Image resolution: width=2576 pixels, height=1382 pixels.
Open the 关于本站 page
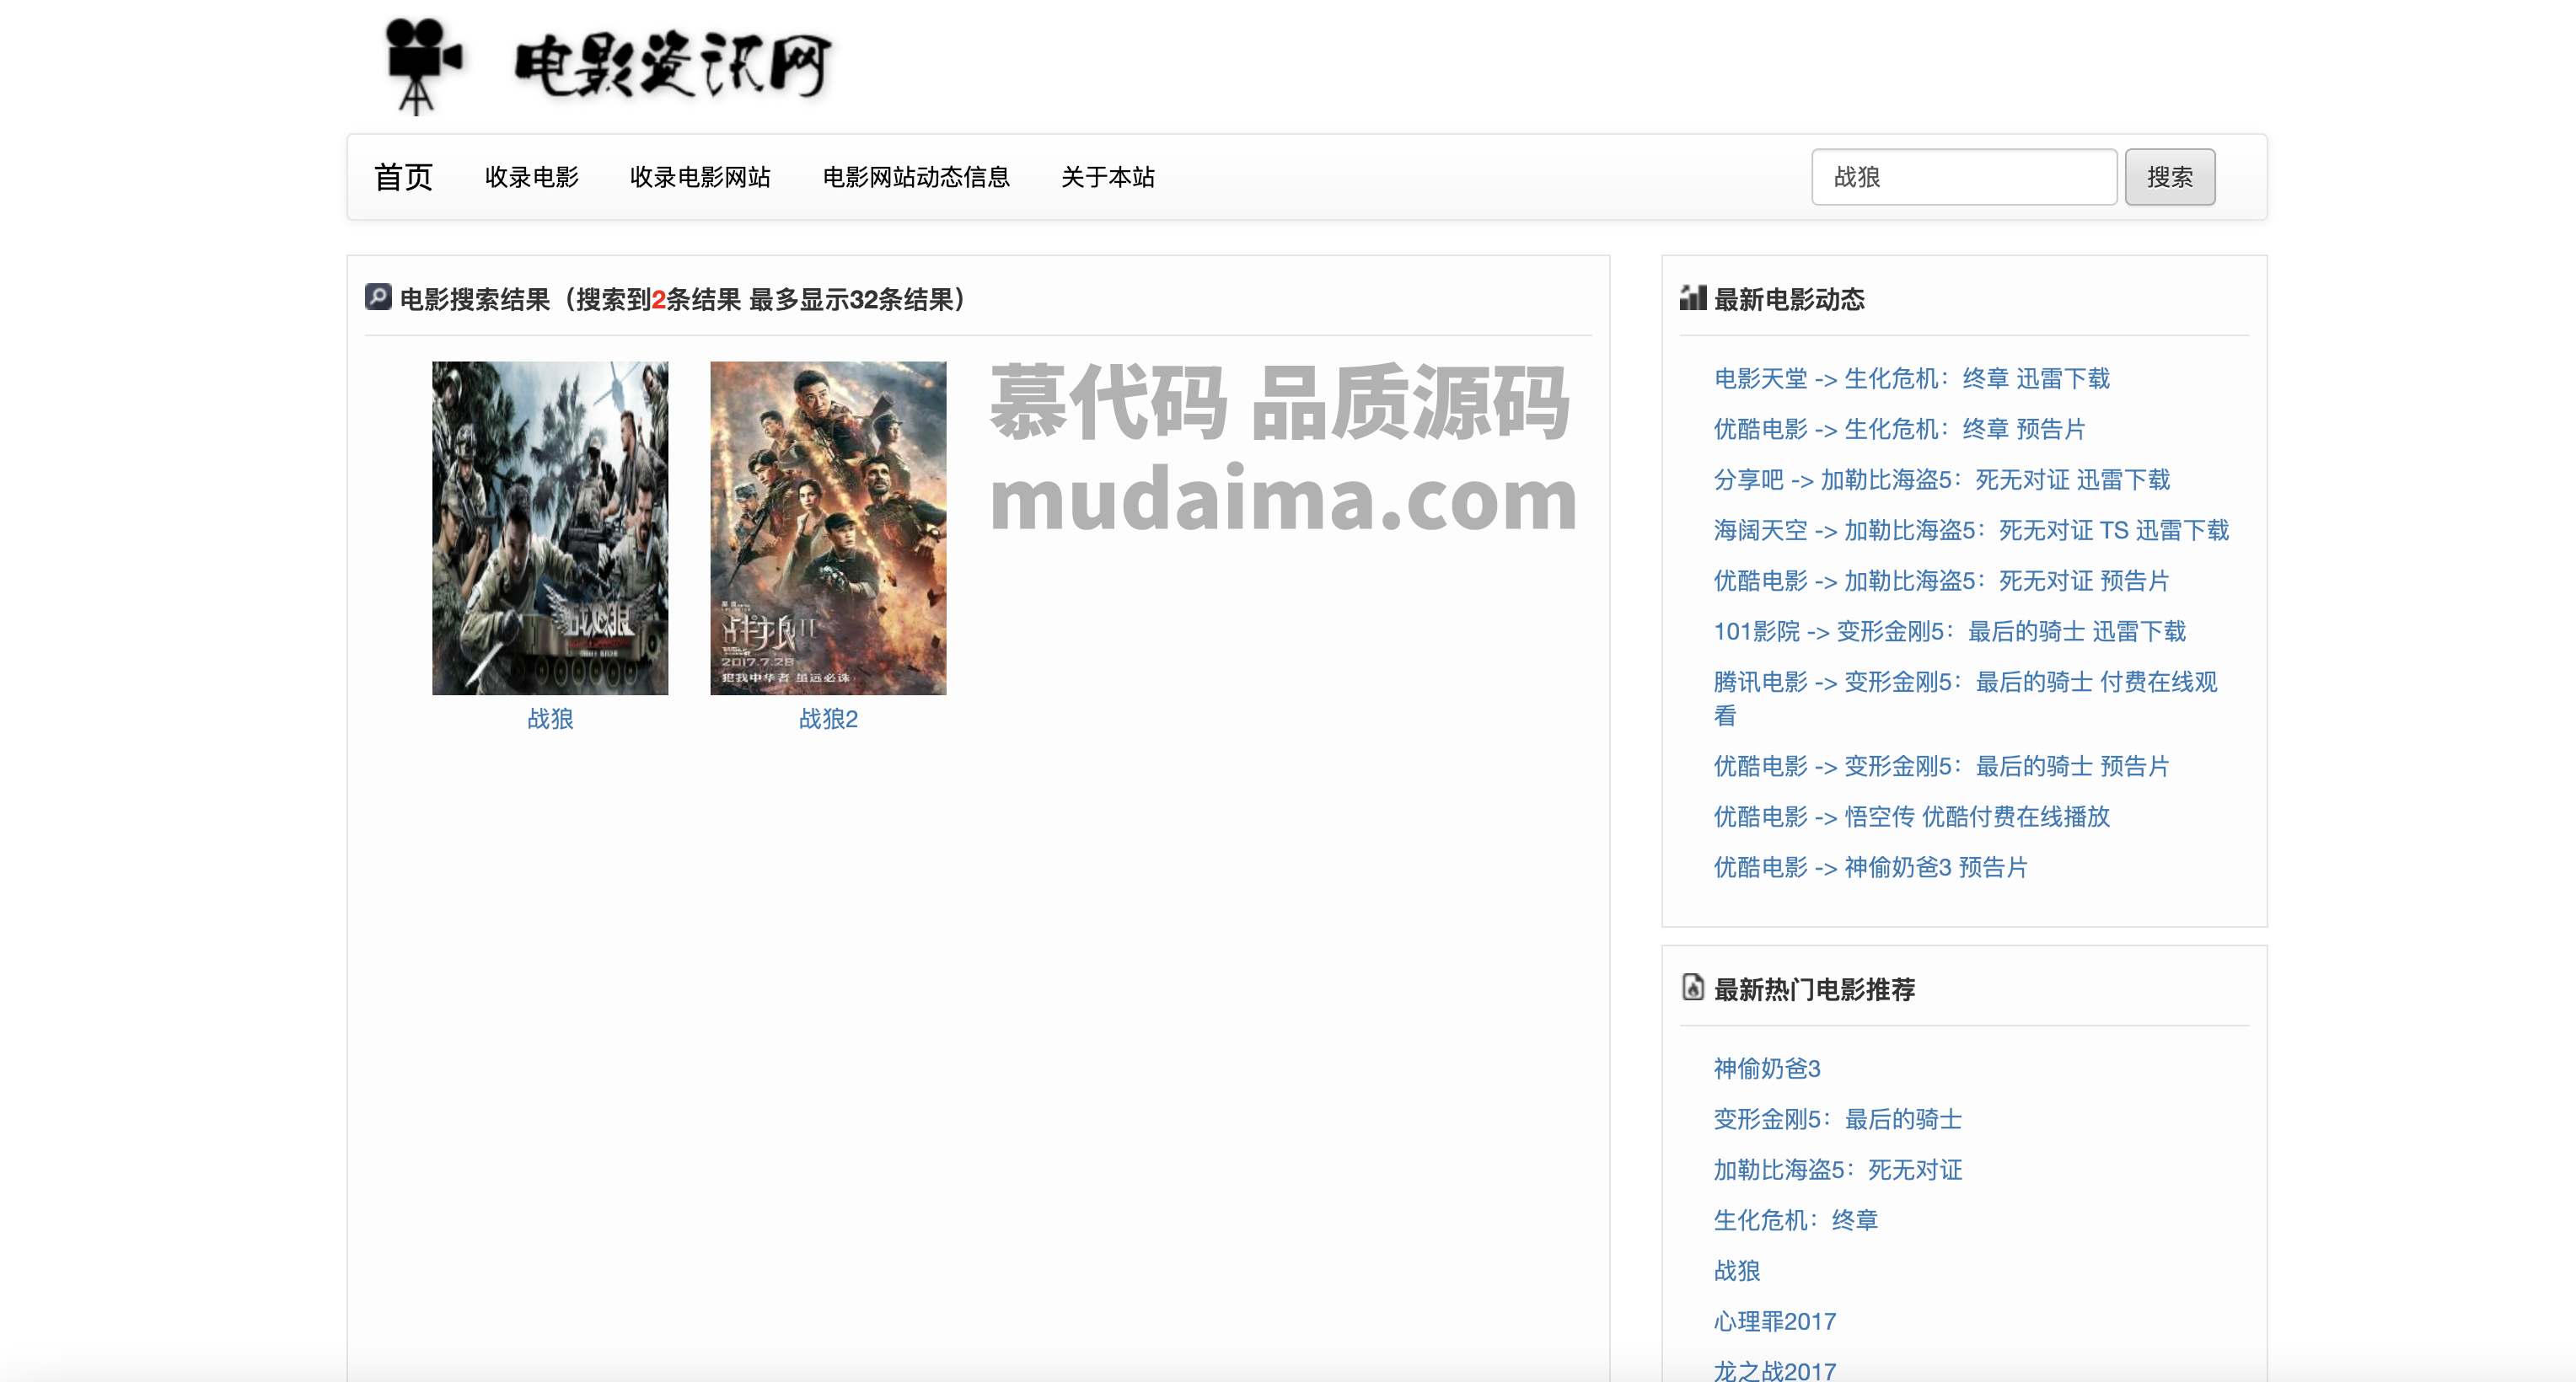(x=1108, y=177)
